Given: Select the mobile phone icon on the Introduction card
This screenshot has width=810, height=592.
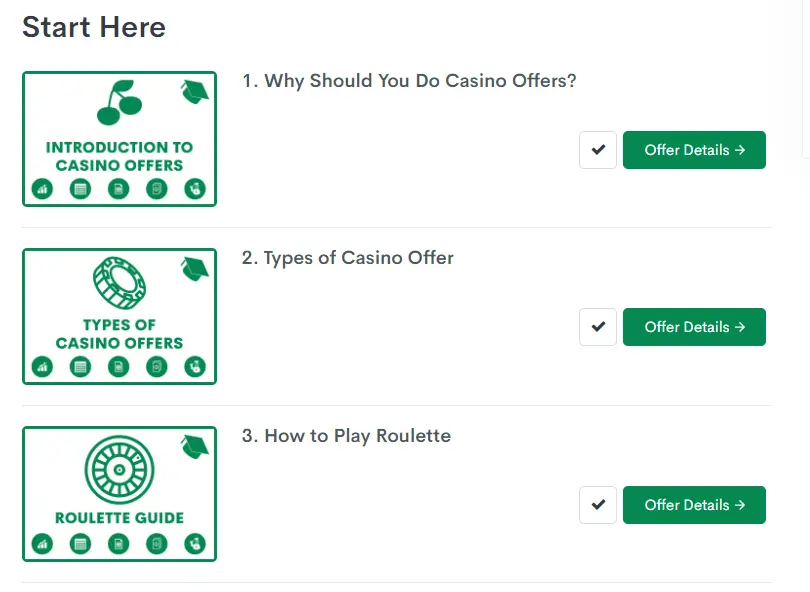Looking at the screenshot, I should (x=157, y=189).
